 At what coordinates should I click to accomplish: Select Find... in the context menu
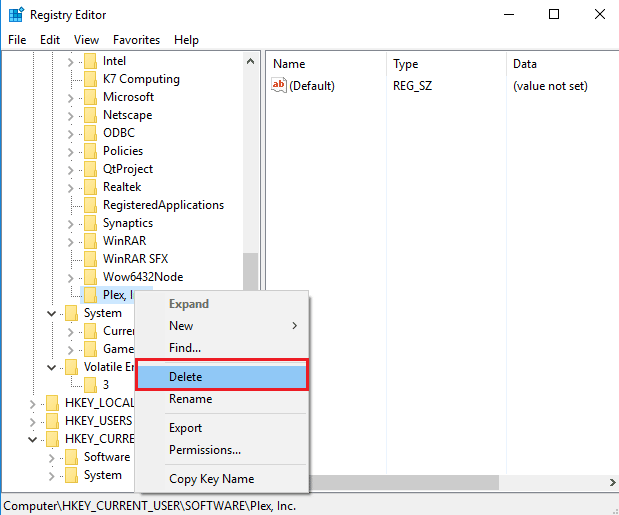[222, 348]
